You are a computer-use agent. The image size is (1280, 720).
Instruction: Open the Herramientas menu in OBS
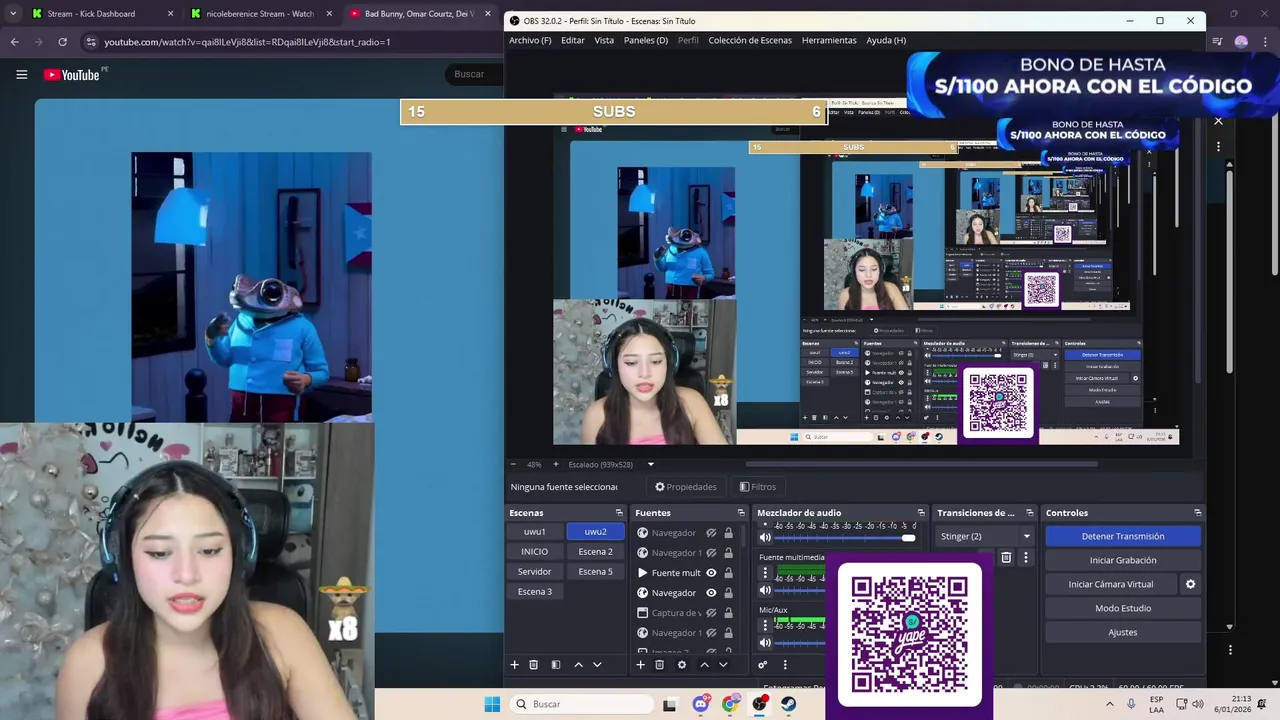click(x=829, y=40)
